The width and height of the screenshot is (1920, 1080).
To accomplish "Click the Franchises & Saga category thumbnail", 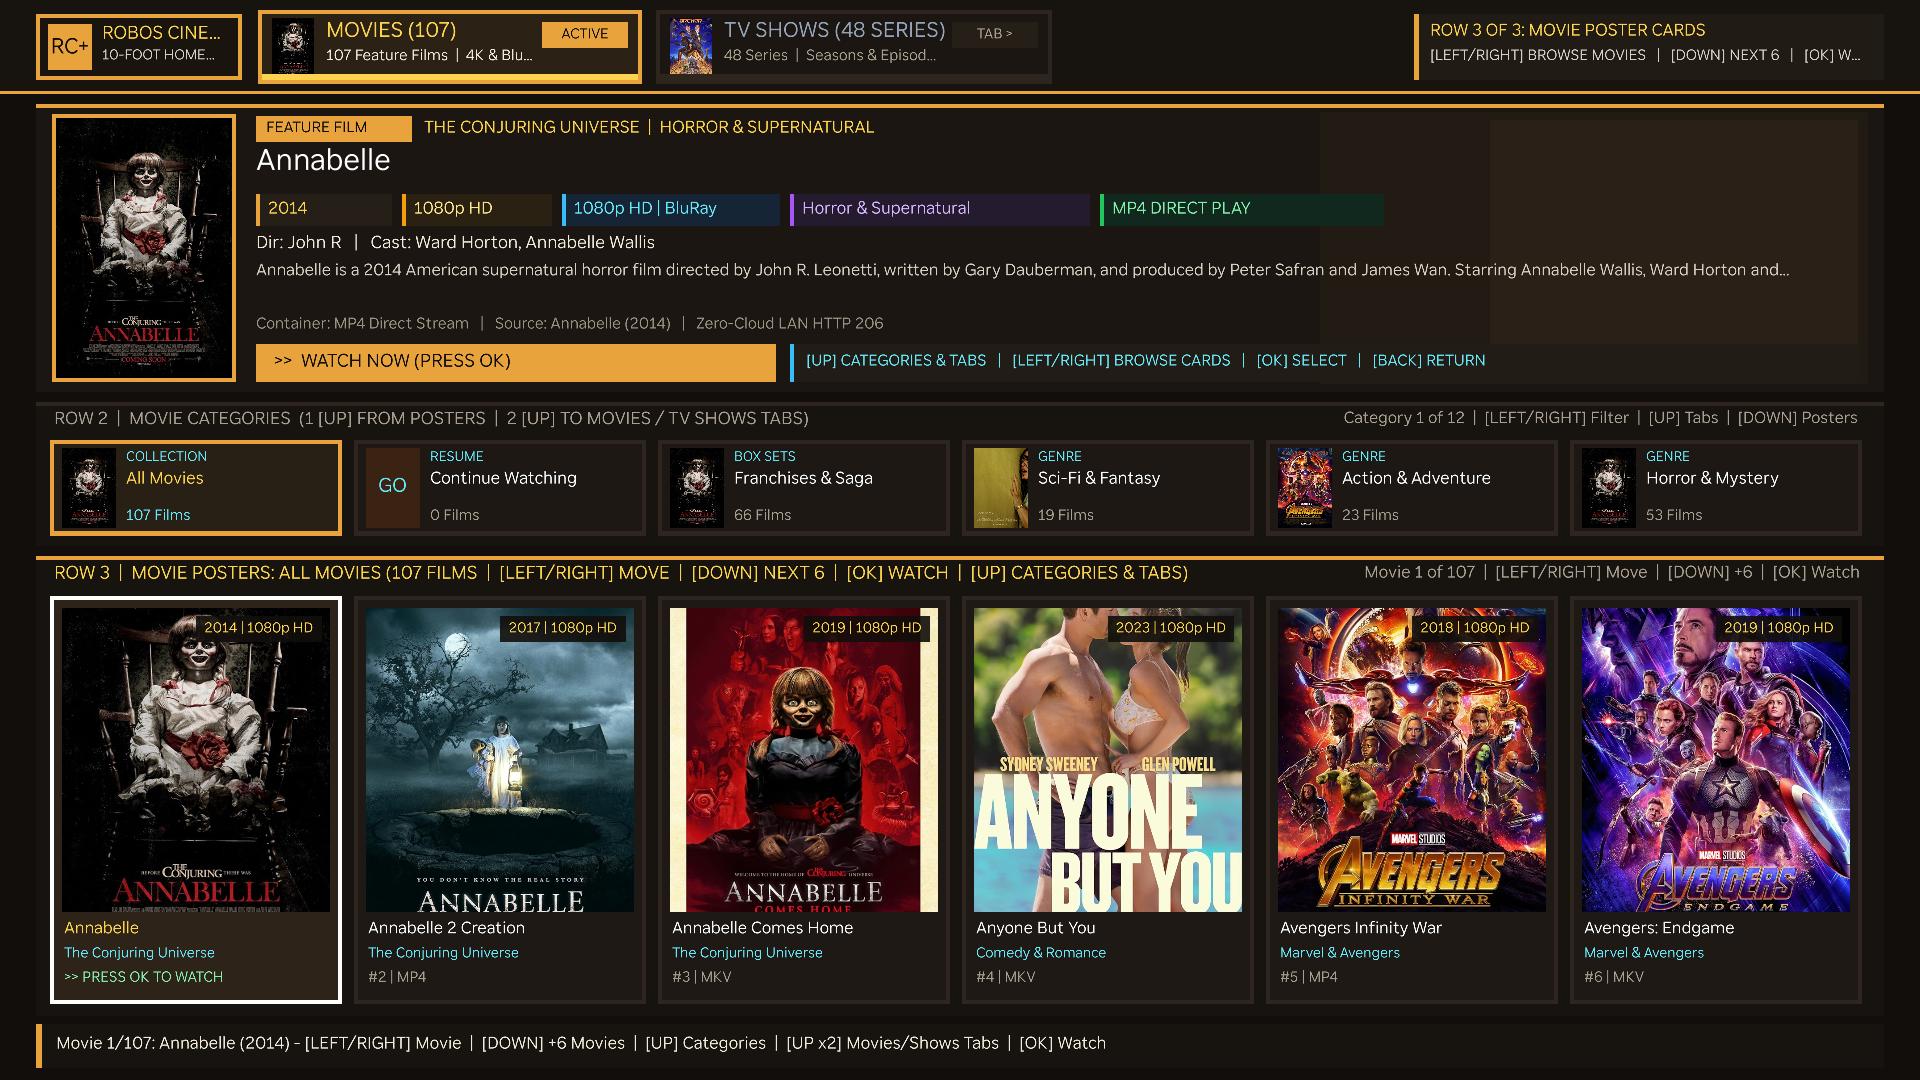I will click(697, 487).
